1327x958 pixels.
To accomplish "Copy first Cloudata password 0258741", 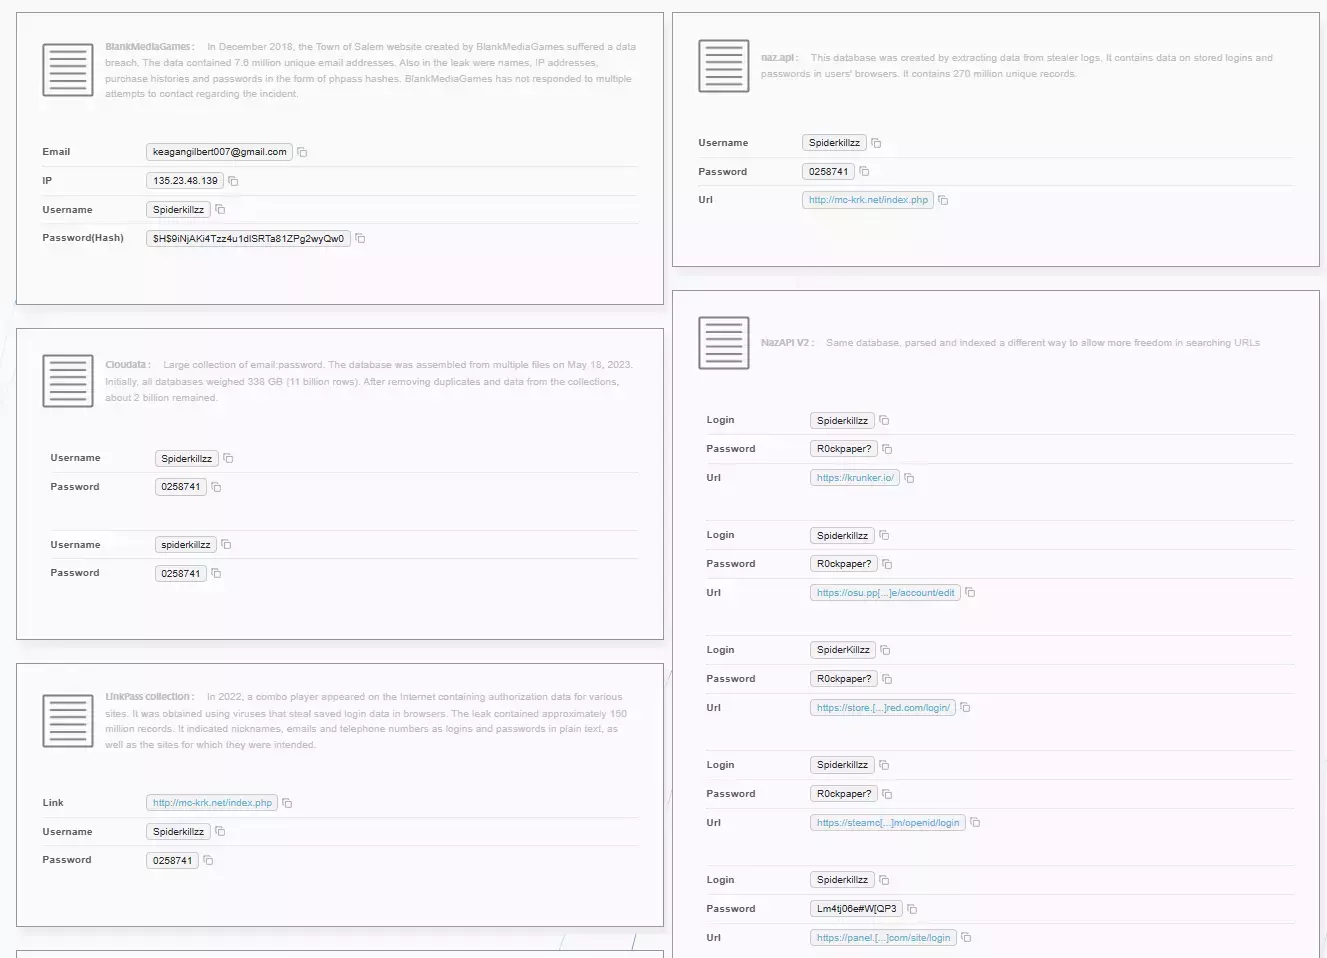I will (x=216, y=488).
